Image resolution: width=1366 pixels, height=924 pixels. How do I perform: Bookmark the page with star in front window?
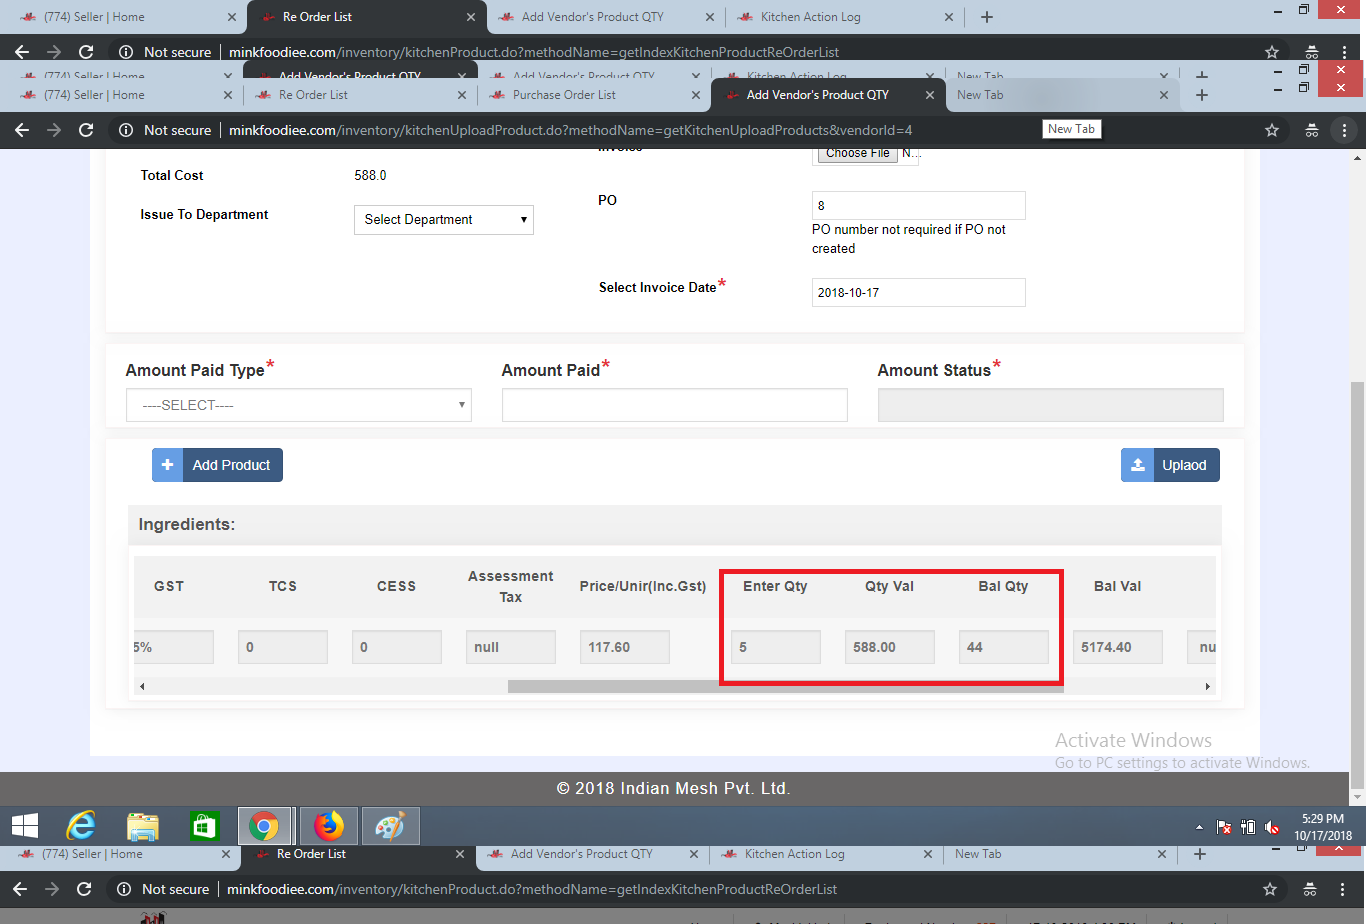click(1272, 130)
